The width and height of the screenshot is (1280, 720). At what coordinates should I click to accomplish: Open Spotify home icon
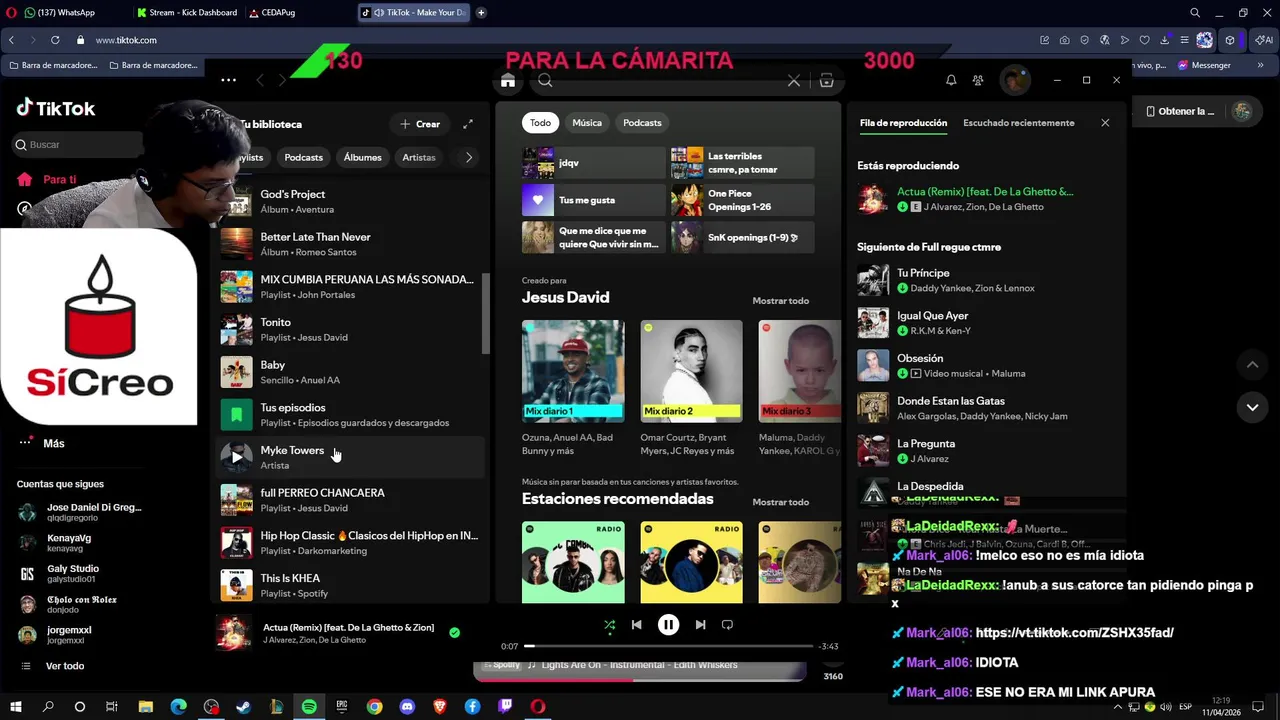(x=508, y=81)
